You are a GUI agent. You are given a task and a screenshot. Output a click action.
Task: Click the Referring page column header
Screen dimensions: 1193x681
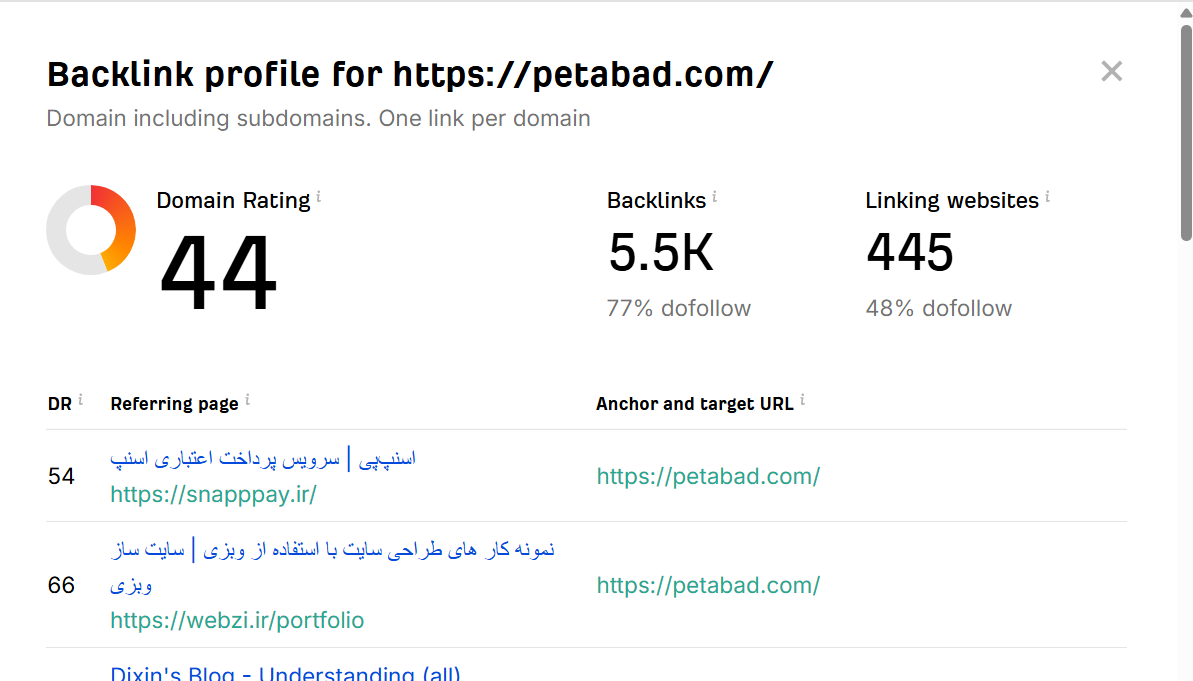[x=174, y=404]
